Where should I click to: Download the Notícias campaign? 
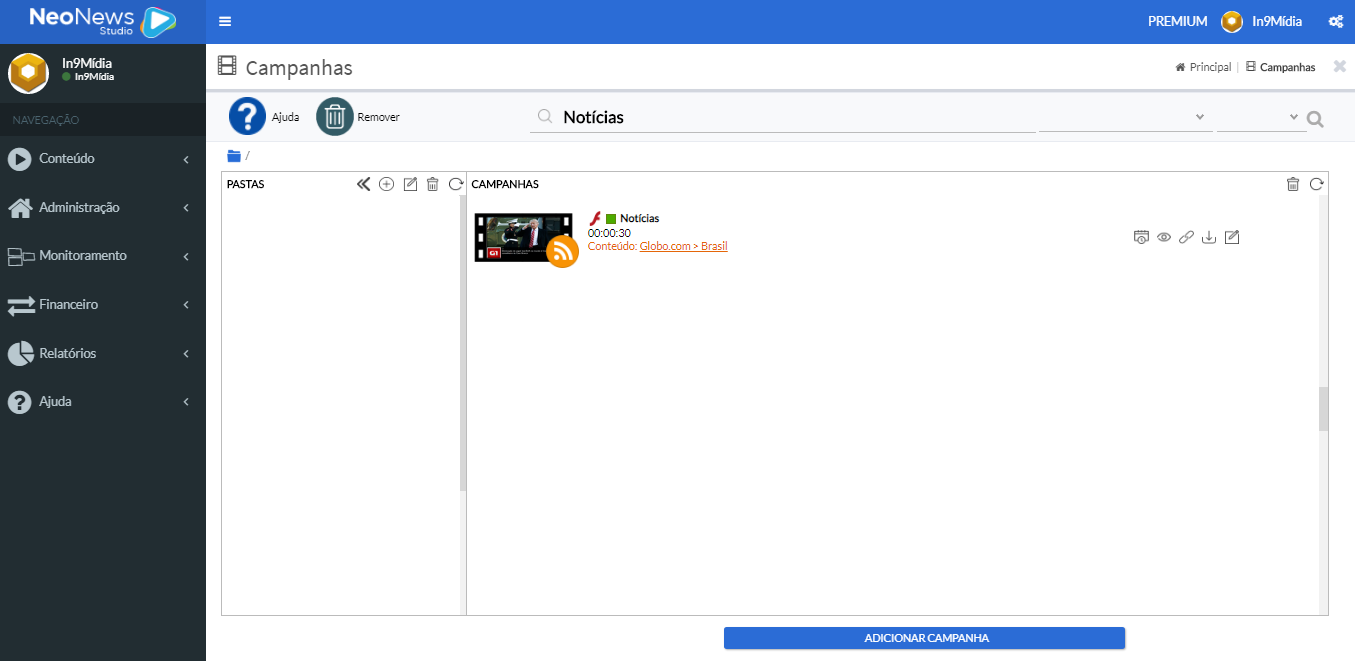(1209, 237)
